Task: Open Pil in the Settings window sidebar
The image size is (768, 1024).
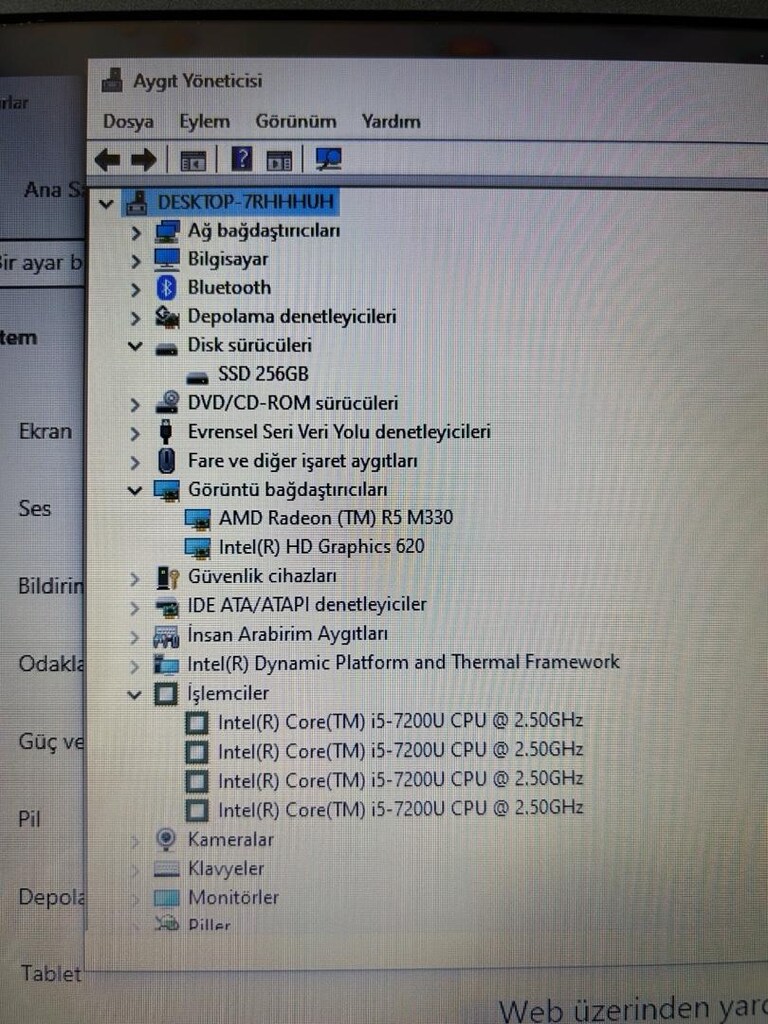Action: click(x=29, y=819)
